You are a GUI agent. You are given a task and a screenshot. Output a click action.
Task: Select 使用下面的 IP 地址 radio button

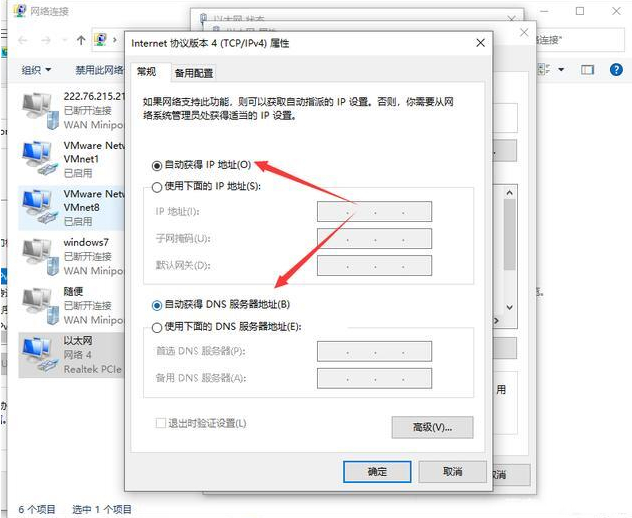[x=157, y=187]
